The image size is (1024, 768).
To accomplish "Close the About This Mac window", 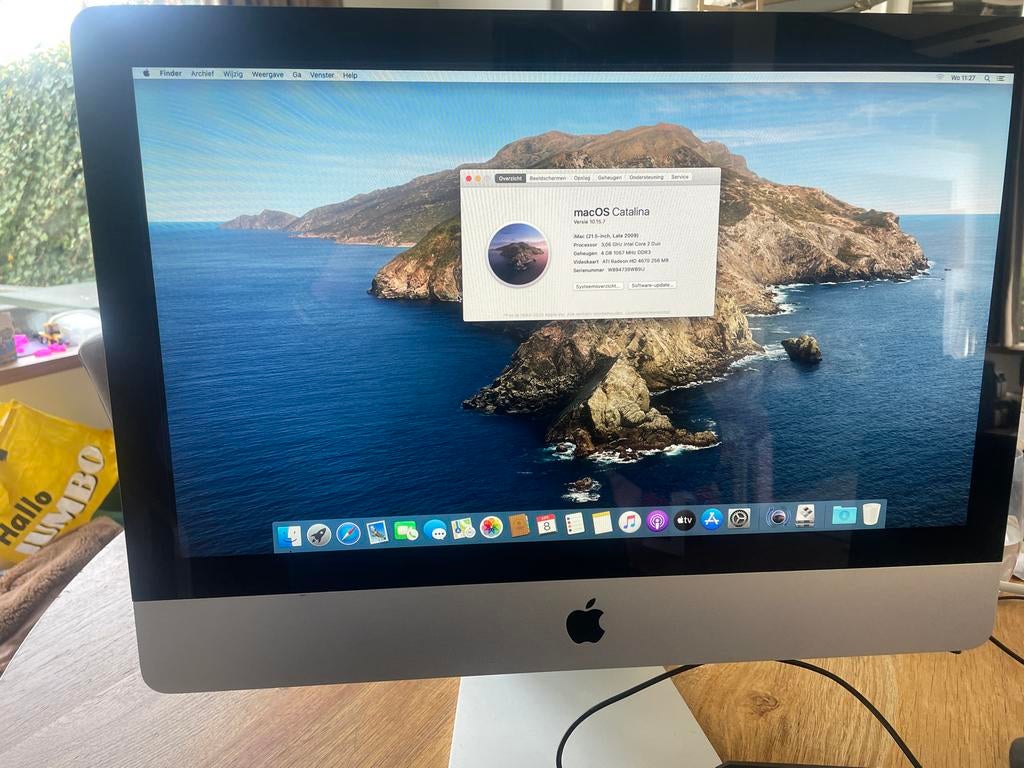I will 469,179.
